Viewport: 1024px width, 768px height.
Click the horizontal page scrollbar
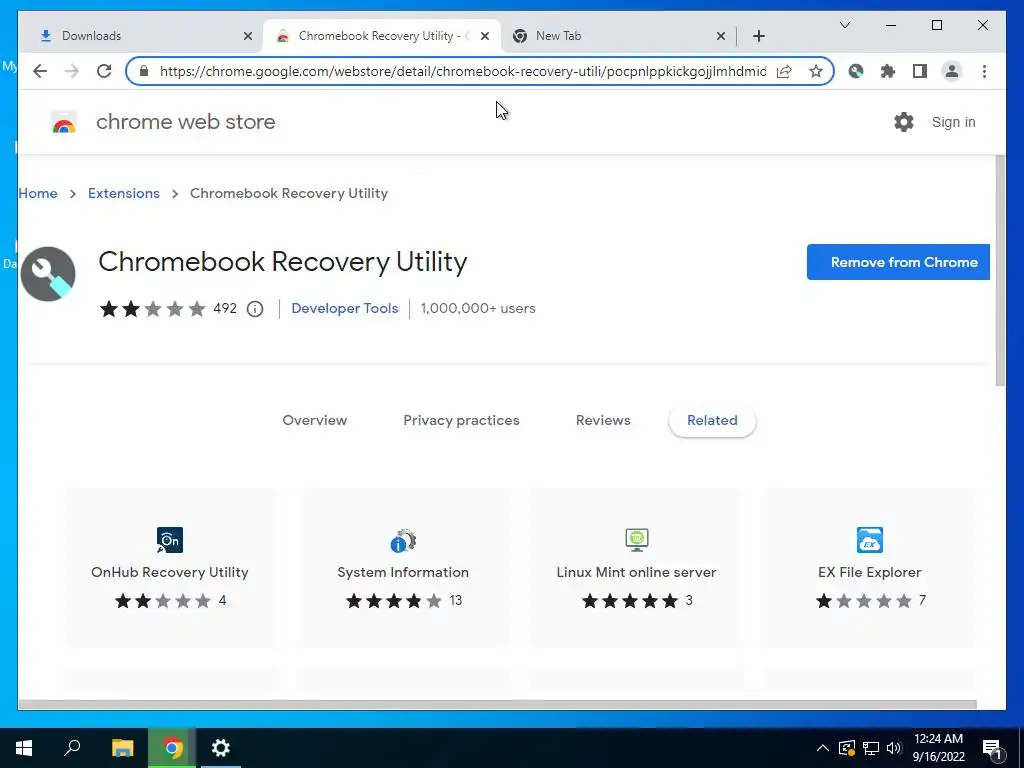tap(497, 705)
